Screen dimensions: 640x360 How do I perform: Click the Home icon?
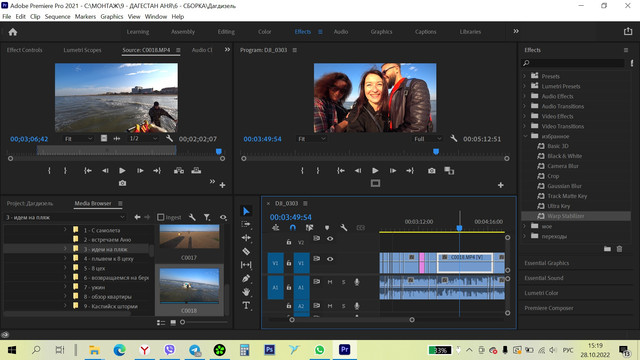pyautogui.click(x=13, y=32)
